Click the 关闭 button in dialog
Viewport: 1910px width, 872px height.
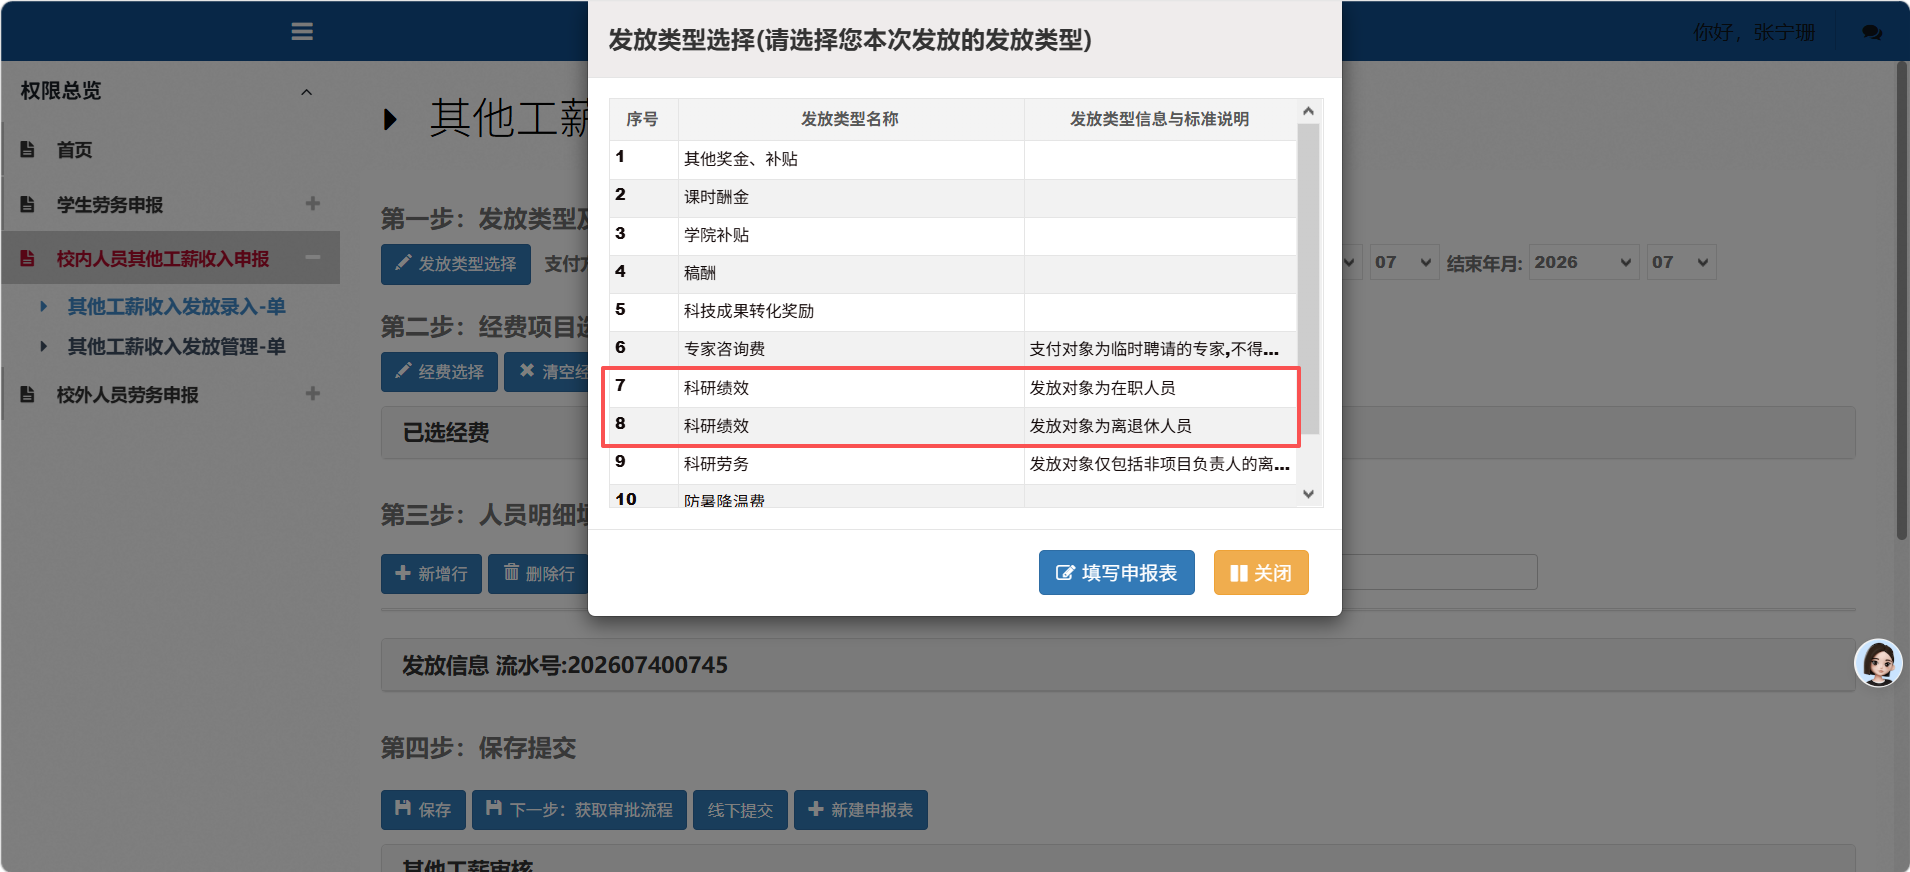[x=1261, y=573]
